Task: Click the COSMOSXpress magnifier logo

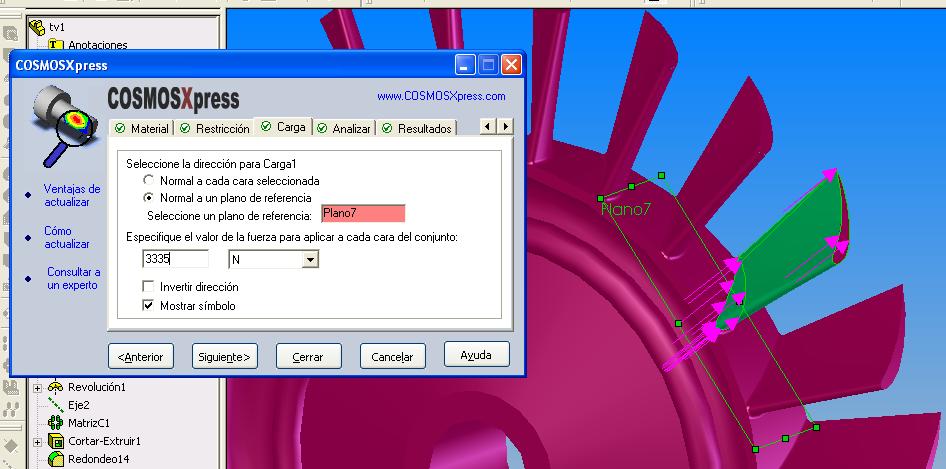Action: pyautogui.click(x=57, y=127)
